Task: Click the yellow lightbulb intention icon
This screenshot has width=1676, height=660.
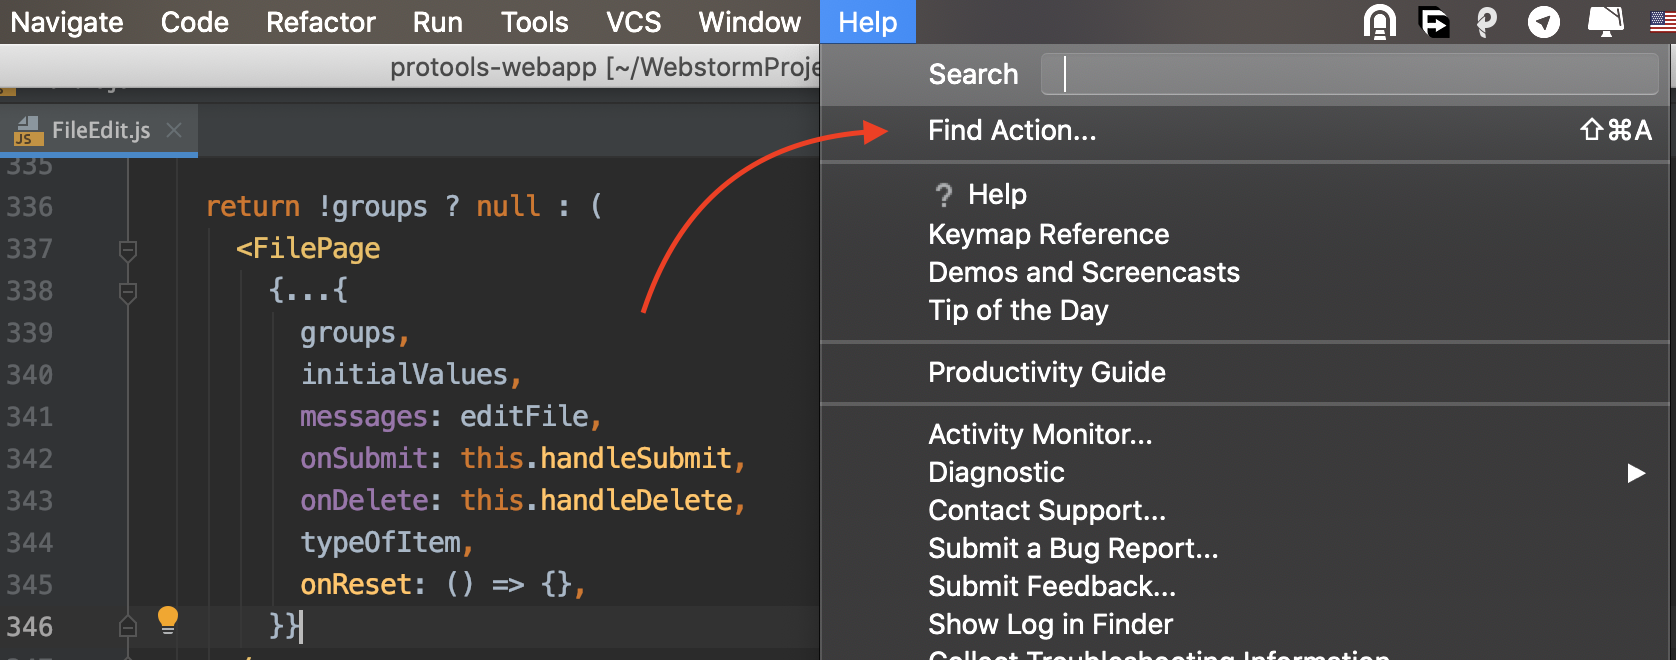Action: [168, 621]
